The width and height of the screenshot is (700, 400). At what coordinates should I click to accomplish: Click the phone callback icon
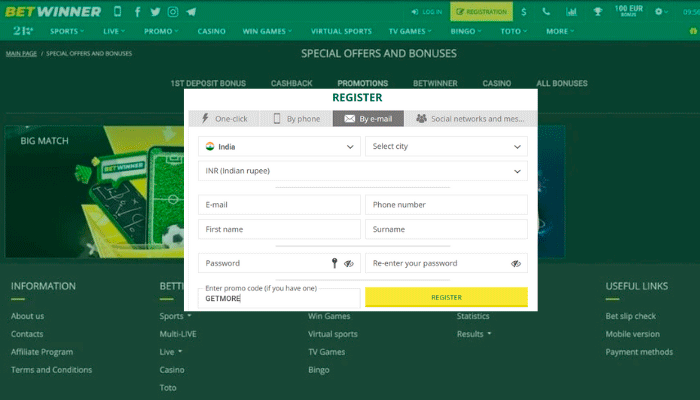(x=546, y=12)
